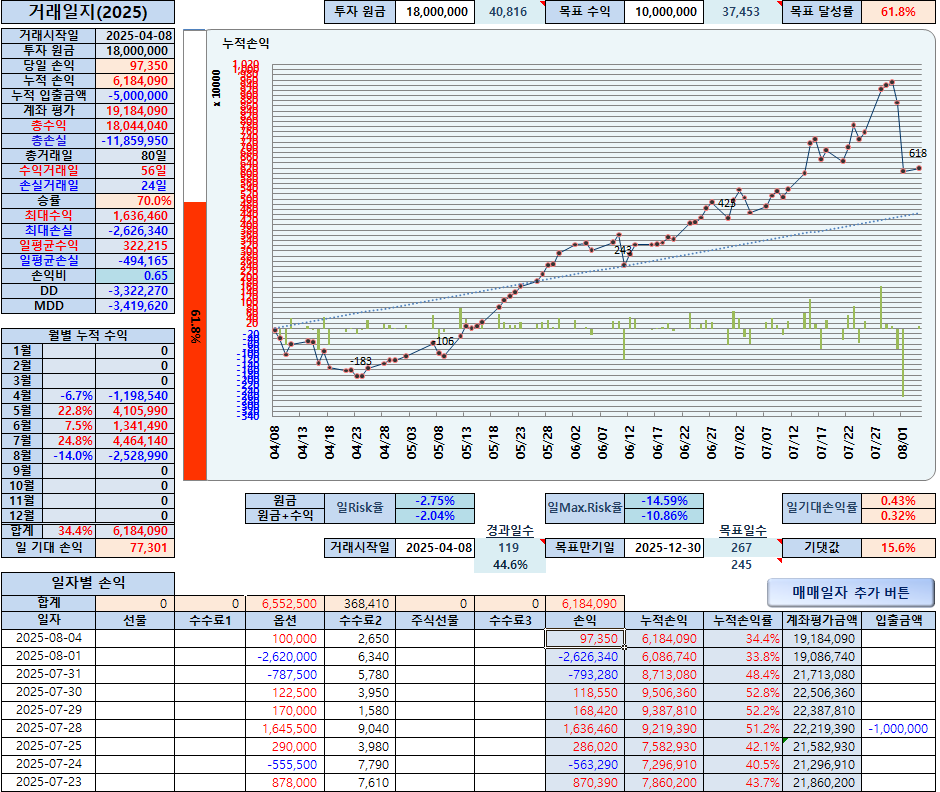Select the 기댓값 value 15.6%
The height and width of the screenshot is (792, 940).
pos(898,547)
